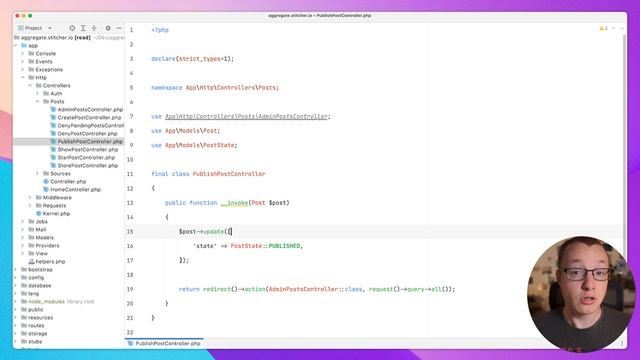Click the Collapse All icon in Project panel
640x360 pixels.
(x=94, y=28)
